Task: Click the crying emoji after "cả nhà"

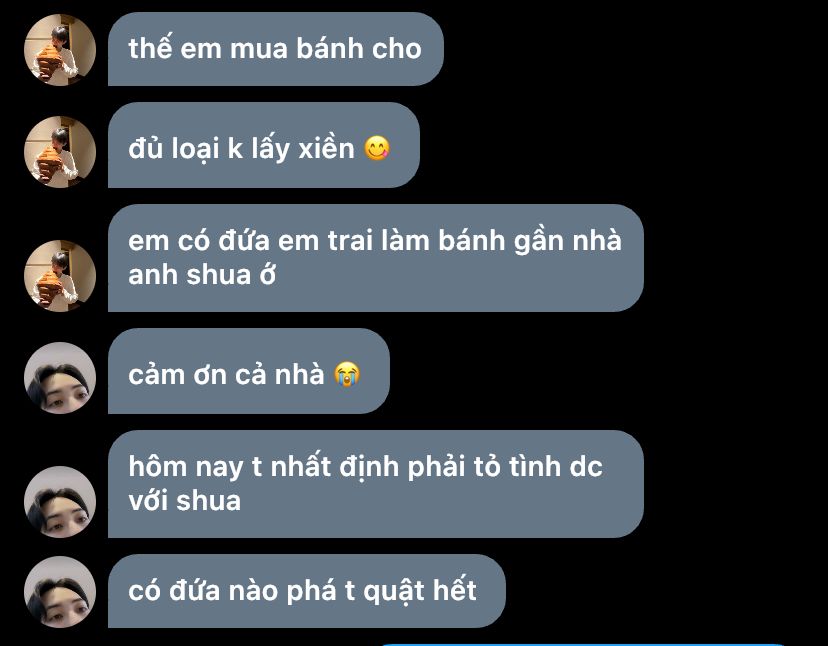Action: point(347,375)
